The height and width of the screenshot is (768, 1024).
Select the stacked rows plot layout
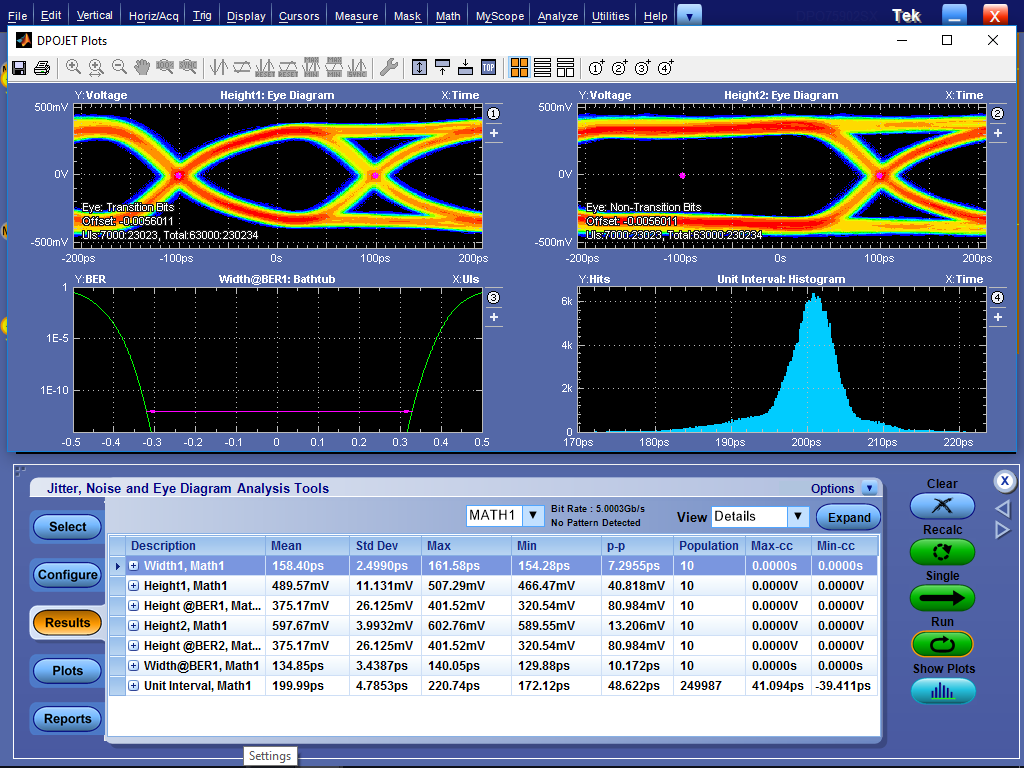pos(542,67)
